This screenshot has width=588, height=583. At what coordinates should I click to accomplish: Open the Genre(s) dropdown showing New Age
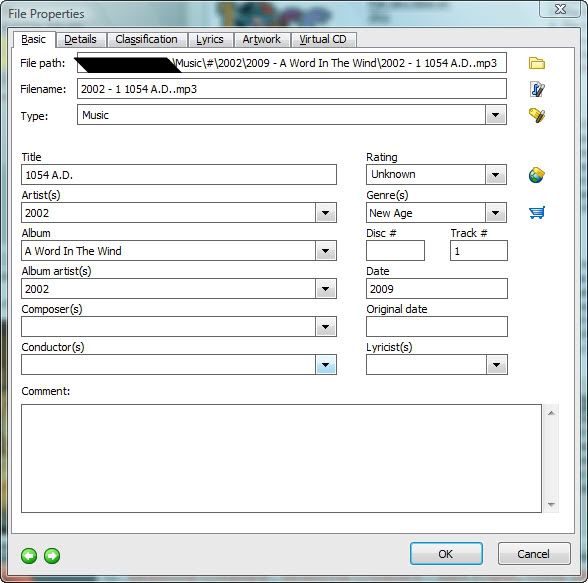[x=495, y=213]
